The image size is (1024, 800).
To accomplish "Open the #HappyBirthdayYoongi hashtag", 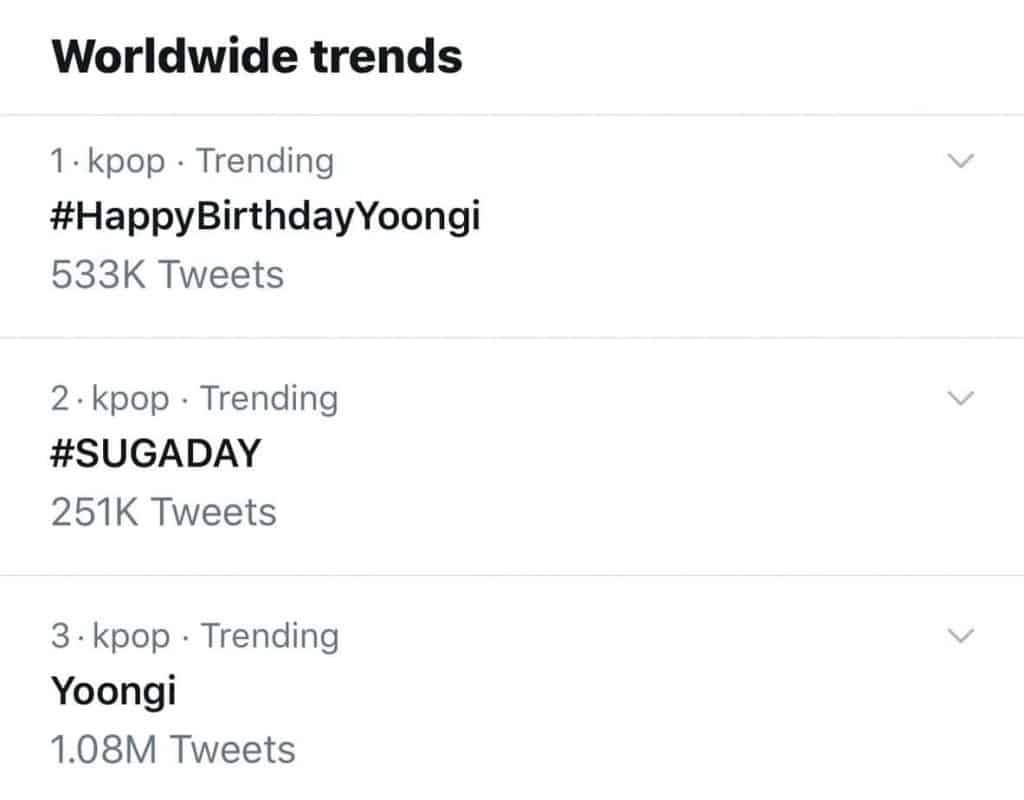I will coord(265,216).
